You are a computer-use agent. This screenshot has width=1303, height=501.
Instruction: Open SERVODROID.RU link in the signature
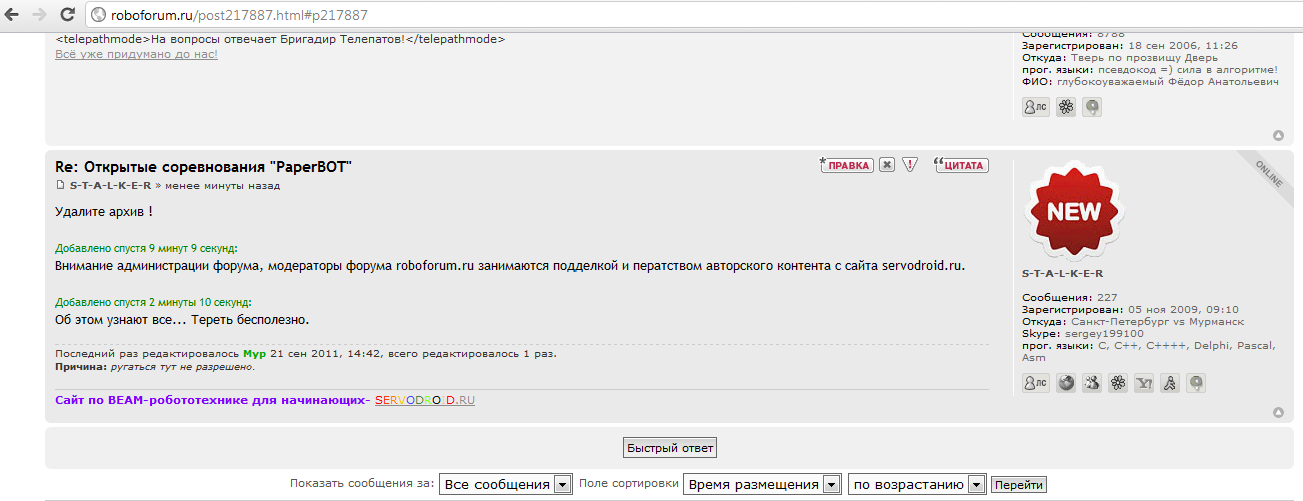(x=425, y=400)
